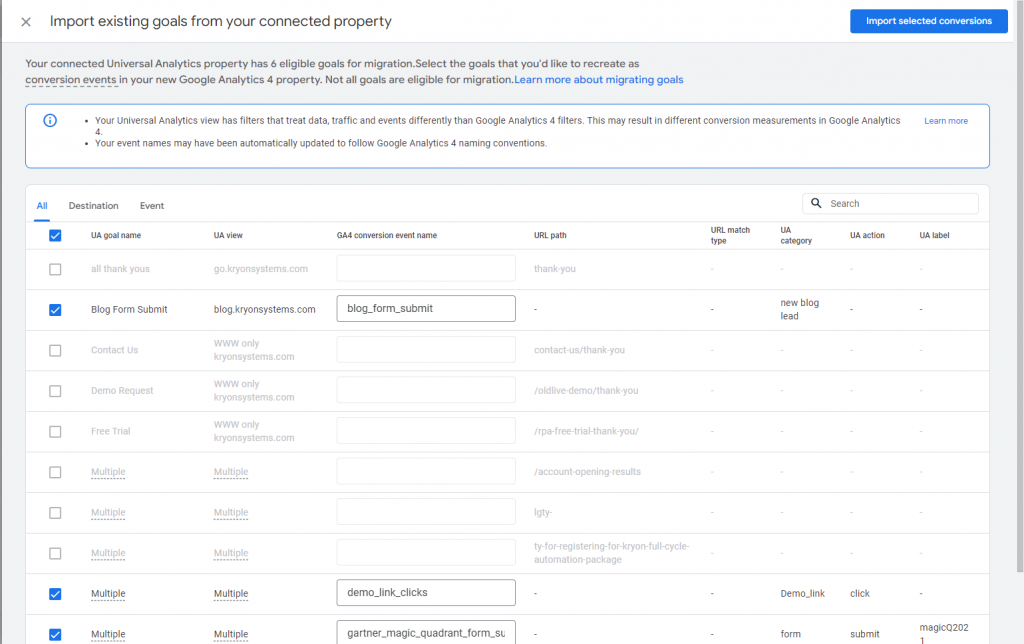Click the Search goals input field
1024x644 pixels.
(x=899, y=204)
